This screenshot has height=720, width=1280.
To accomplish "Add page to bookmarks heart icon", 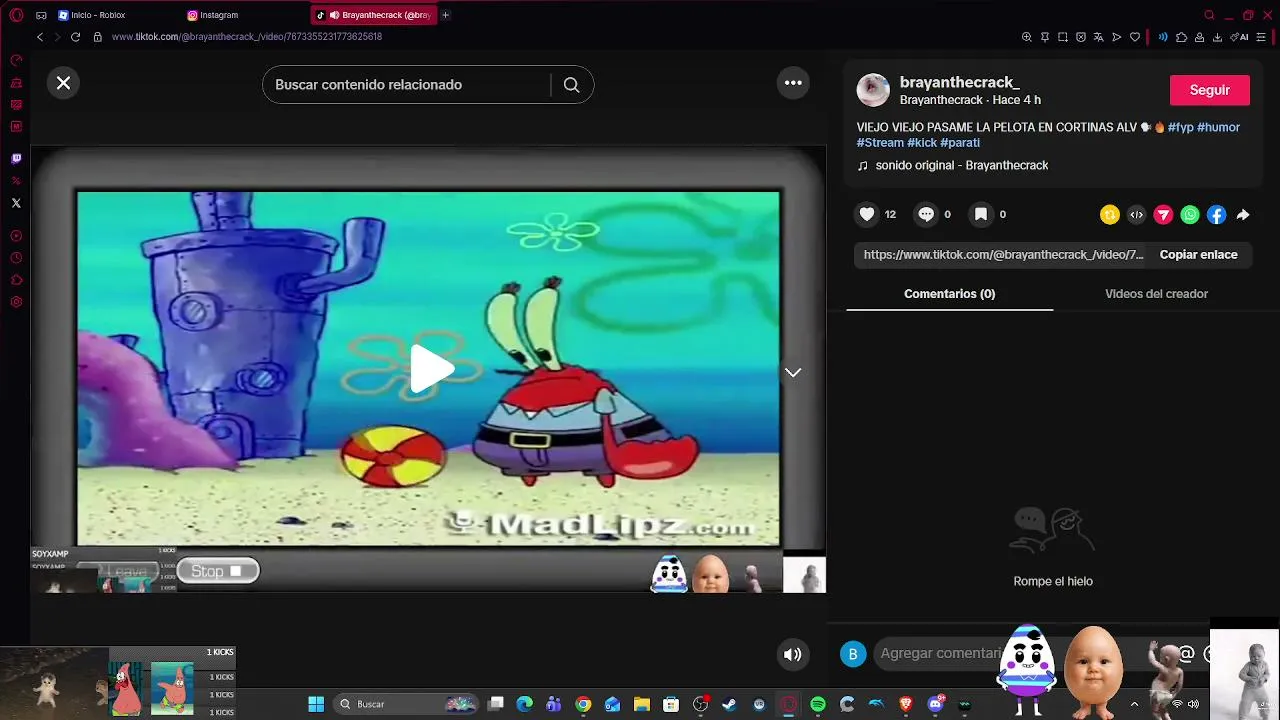I will point(1135,37).
